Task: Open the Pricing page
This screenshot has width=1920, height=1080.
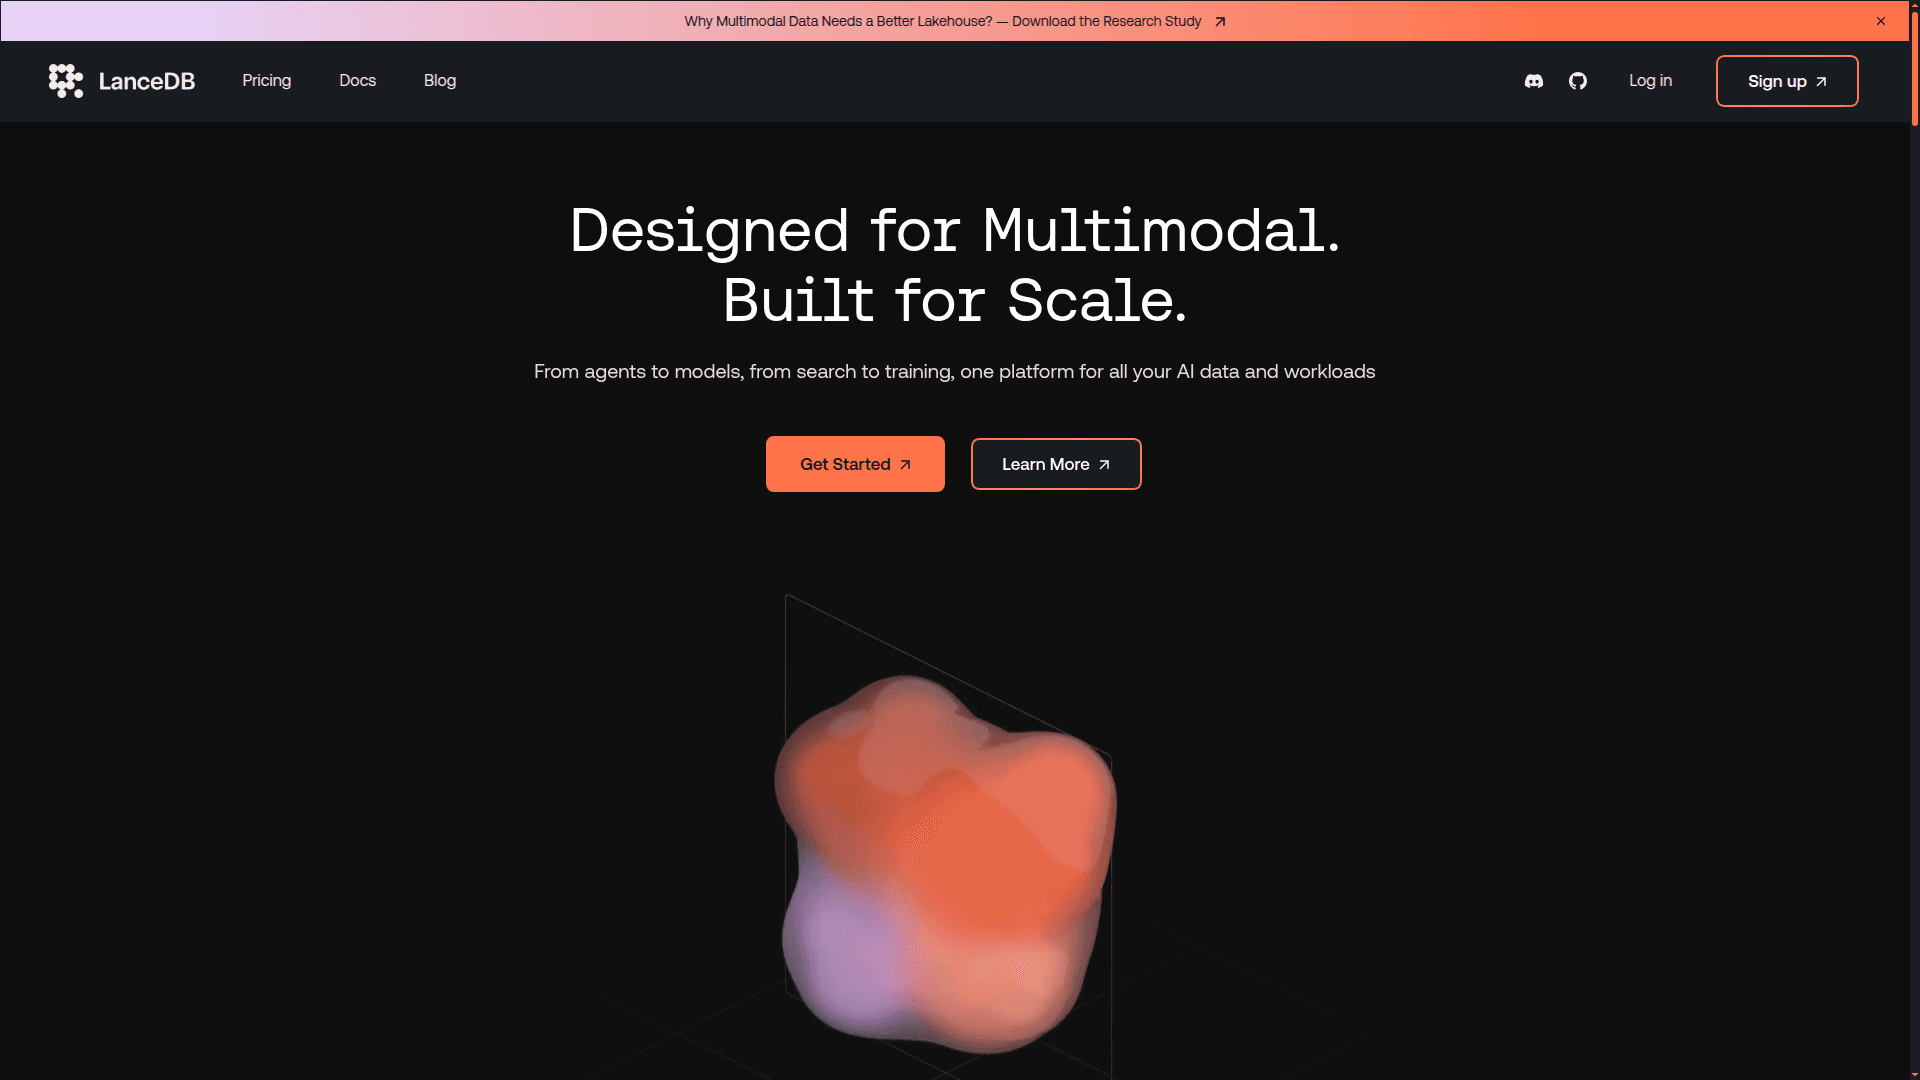Action: (x=266, y=81)
